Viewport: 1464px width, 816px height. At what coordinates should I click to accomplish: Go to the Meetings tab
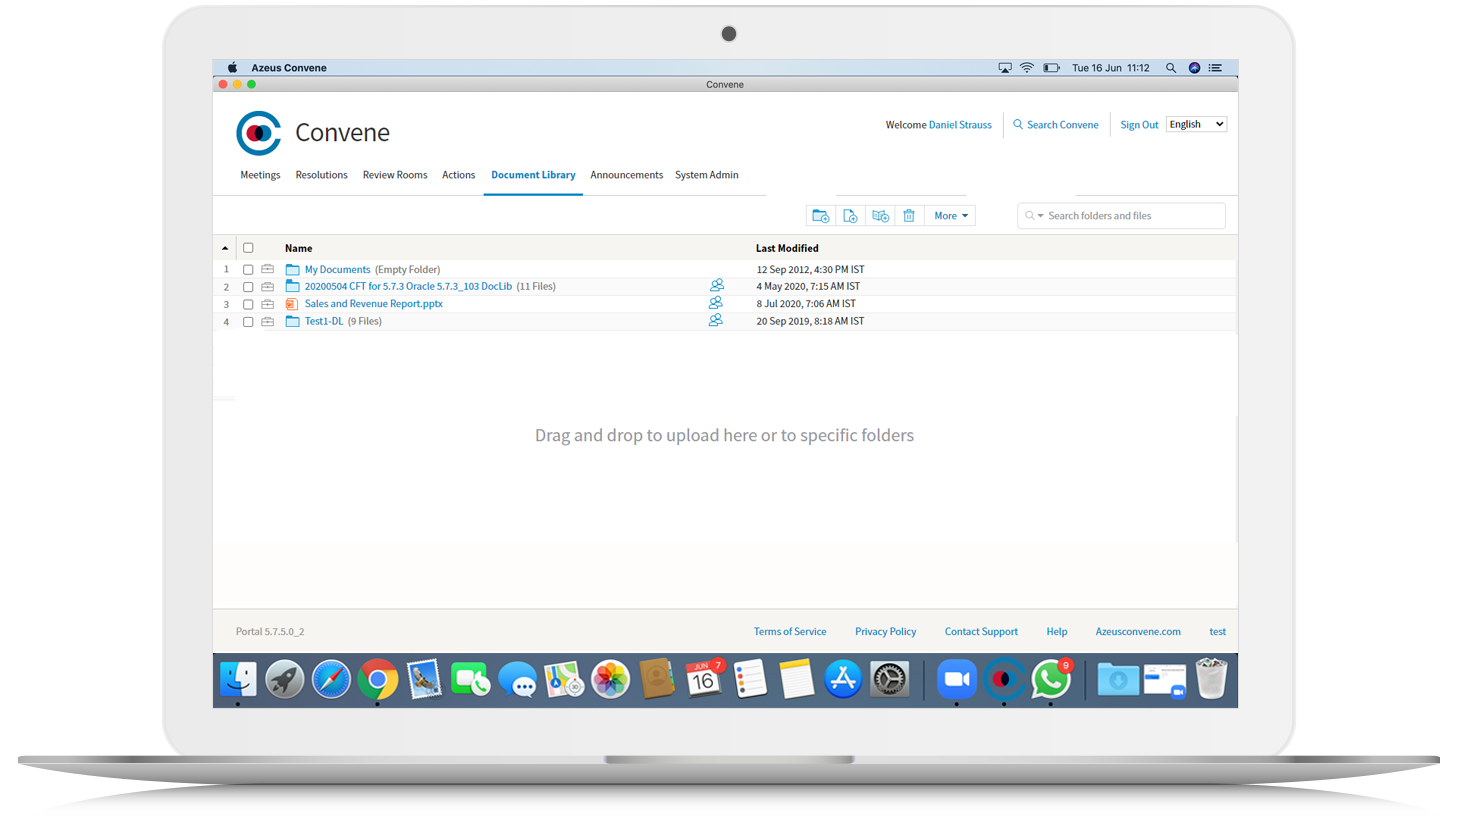pyautogui.click(x=260, y=175)
